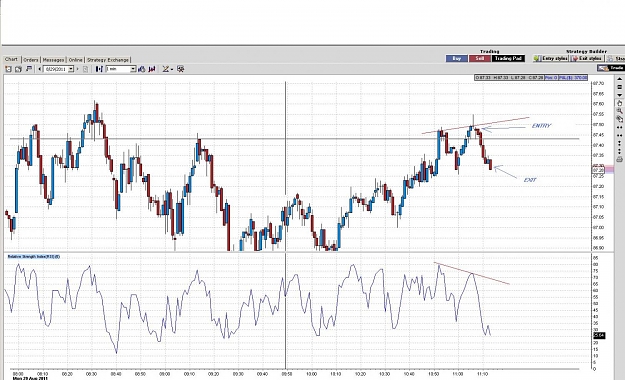Click the third chart toolbar icon
Viewport: 625px width, 380px height.
click(x=29, y=69)
